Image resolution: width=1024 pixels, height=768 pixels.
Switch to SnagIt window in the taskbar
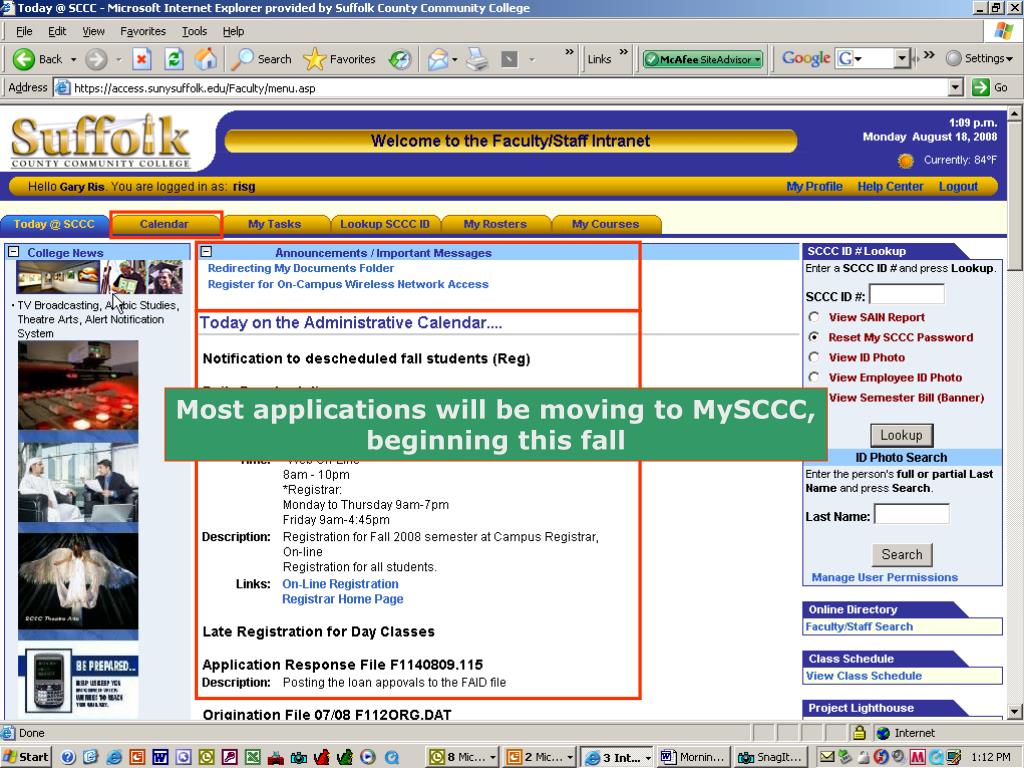pos(771,757)
